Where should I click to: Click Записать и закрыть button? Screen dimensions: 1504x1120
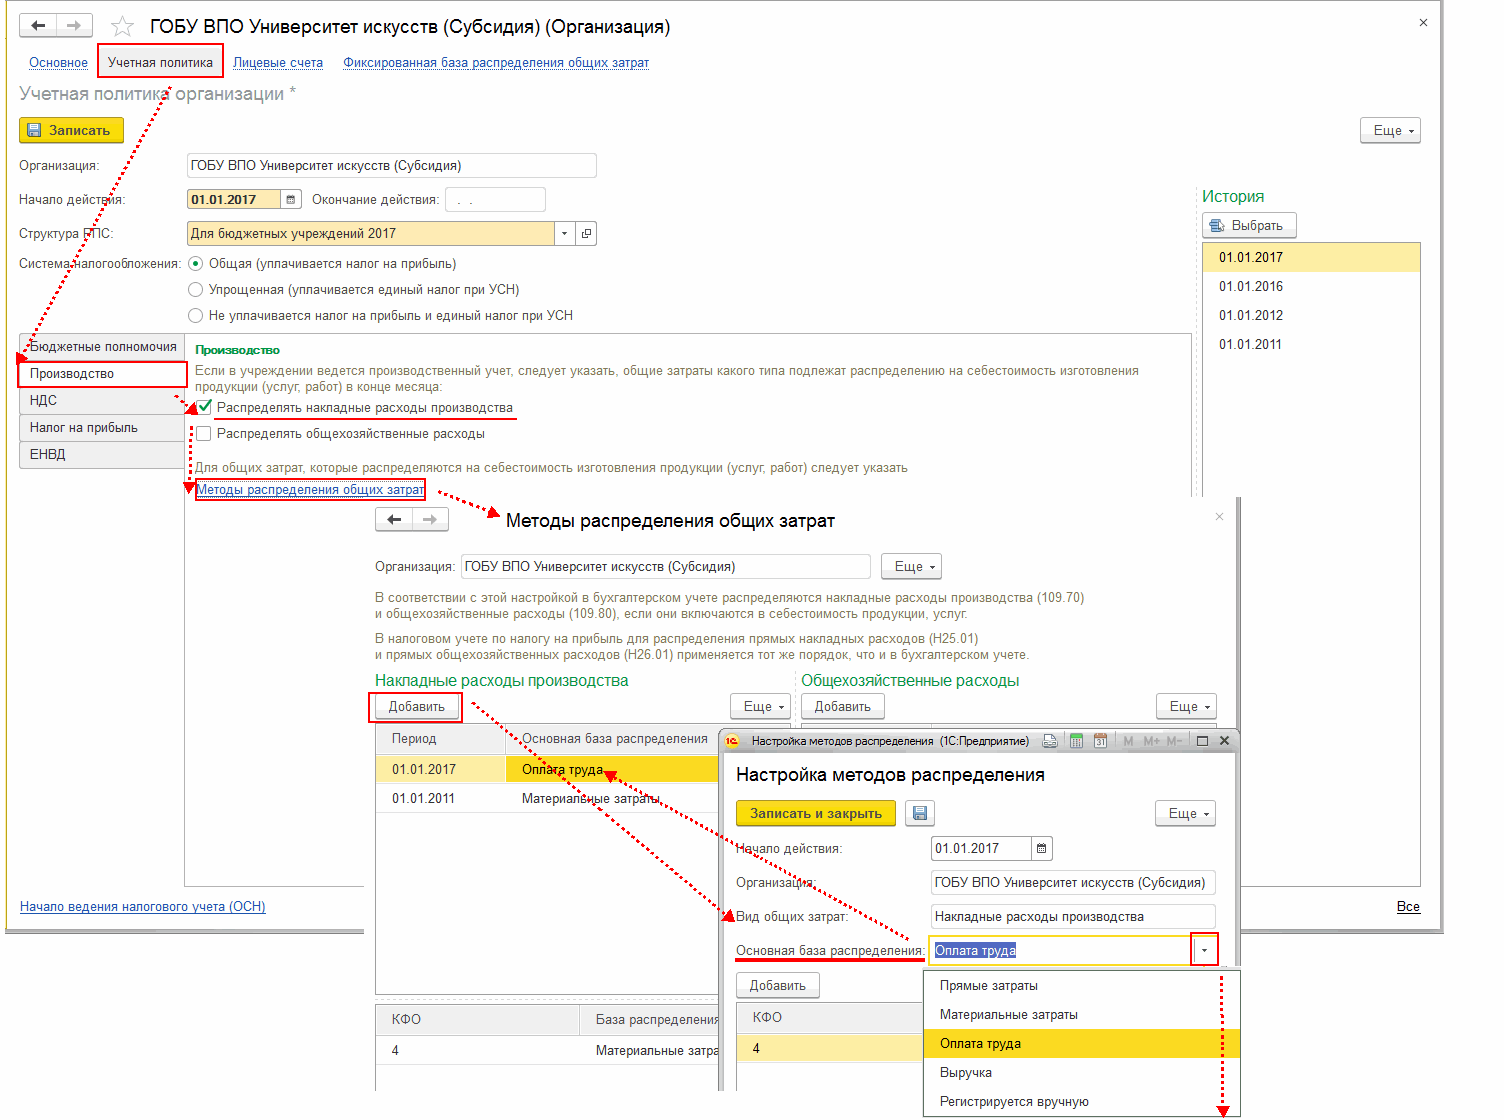(816, 814)
